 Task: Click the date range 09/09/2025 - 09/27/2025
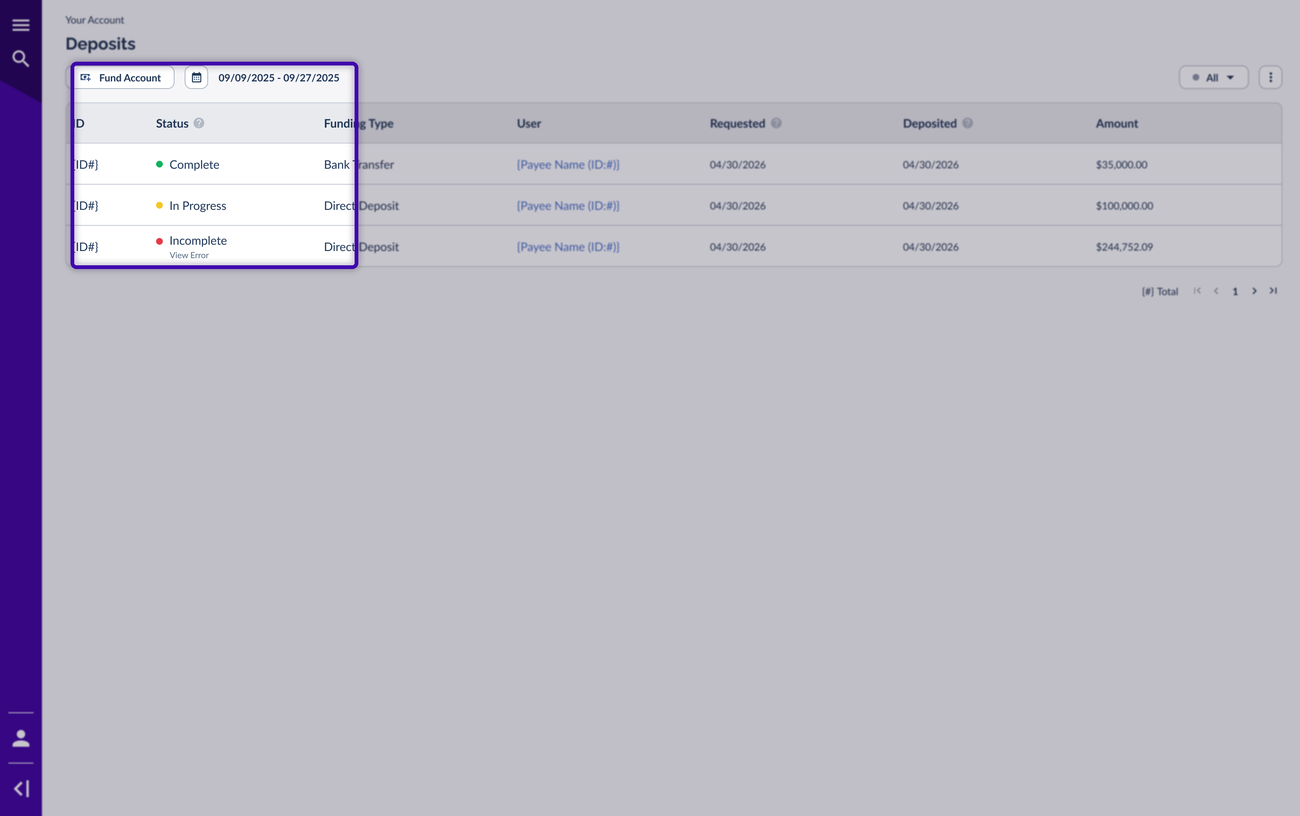click(279, 78)
